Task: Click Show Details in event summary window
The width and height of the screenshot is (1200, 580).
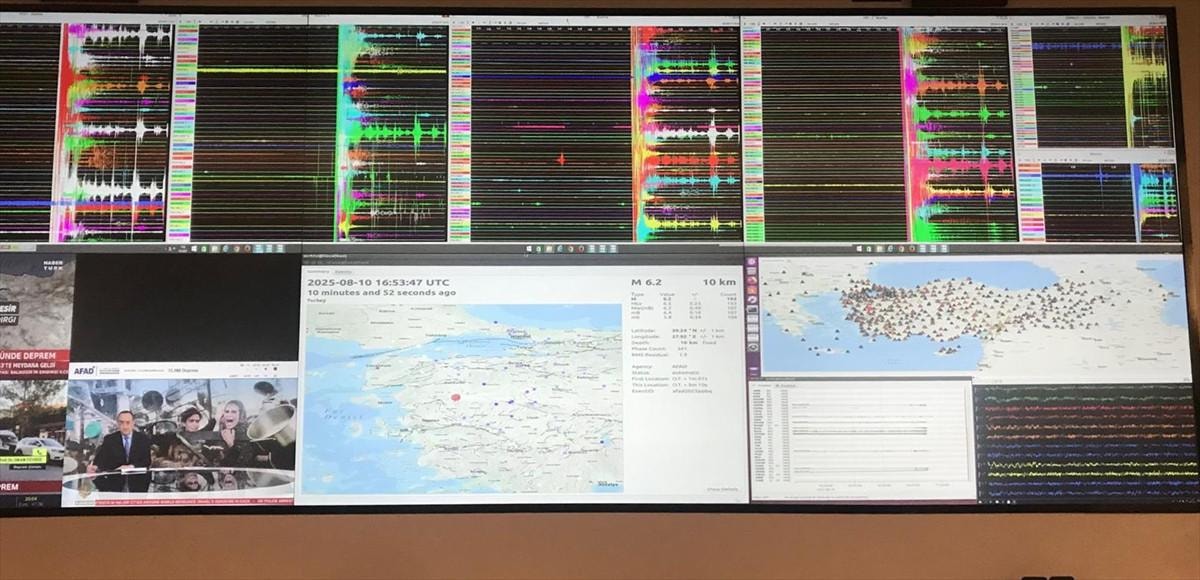Action: (x=722, y=489)
